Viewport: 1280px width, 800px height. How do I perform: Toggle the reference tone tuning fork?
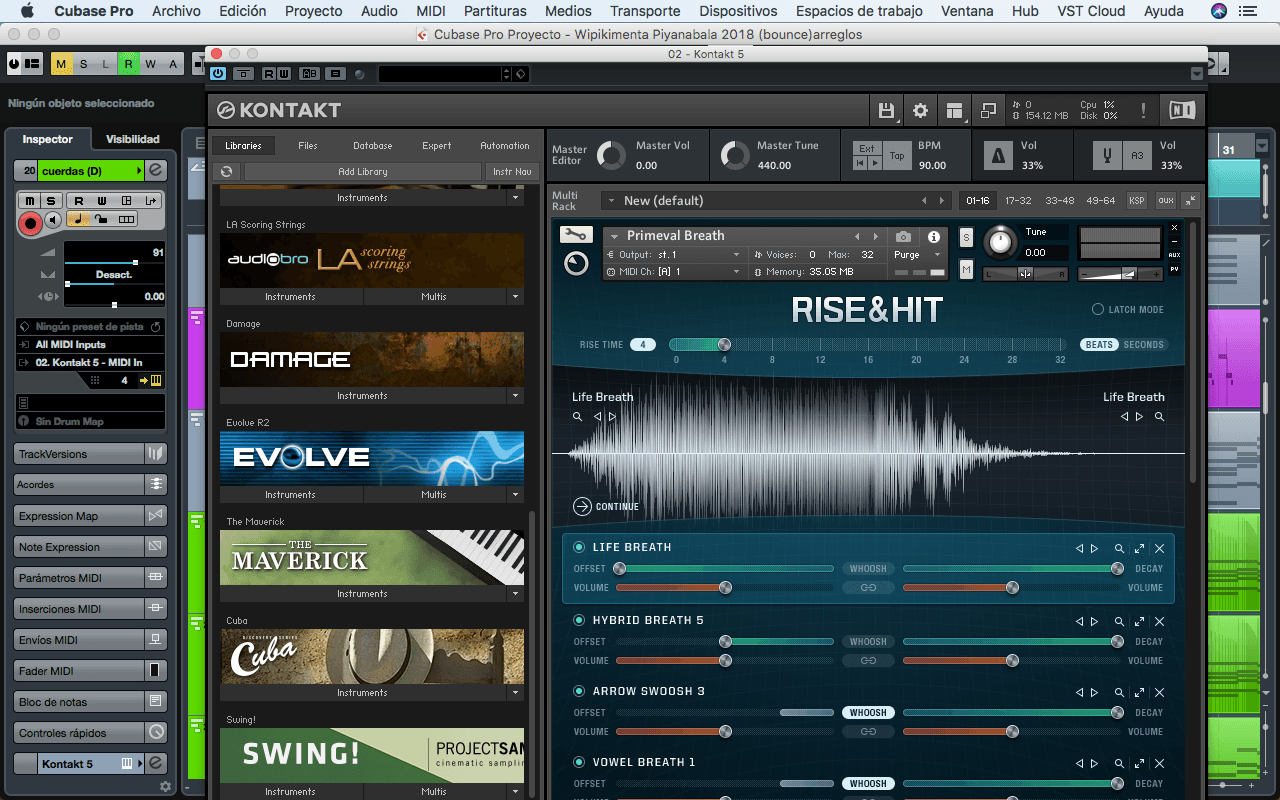pos(1107,155)
